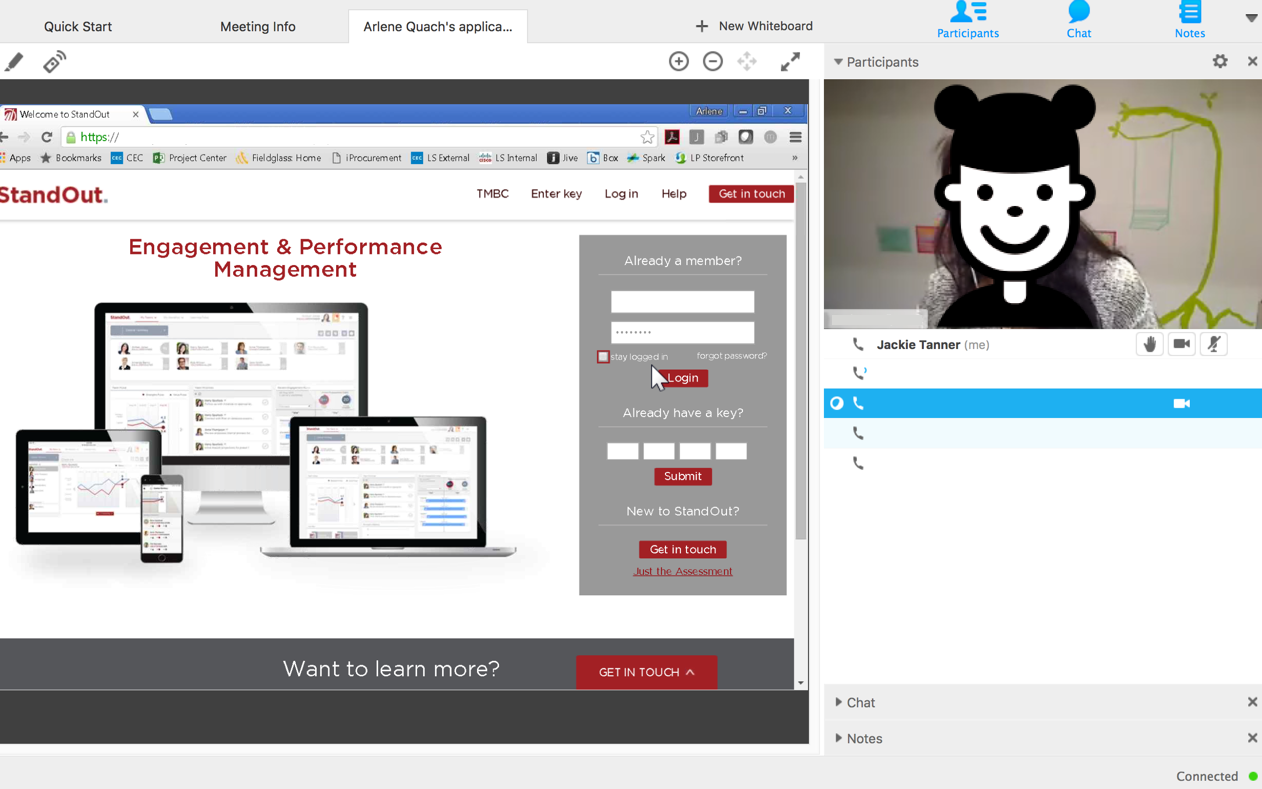The height and width of the screenshot is (789, 1262).
Task: Open LS External bookmark
Action: pyautogui.click(x=440, y=158)
